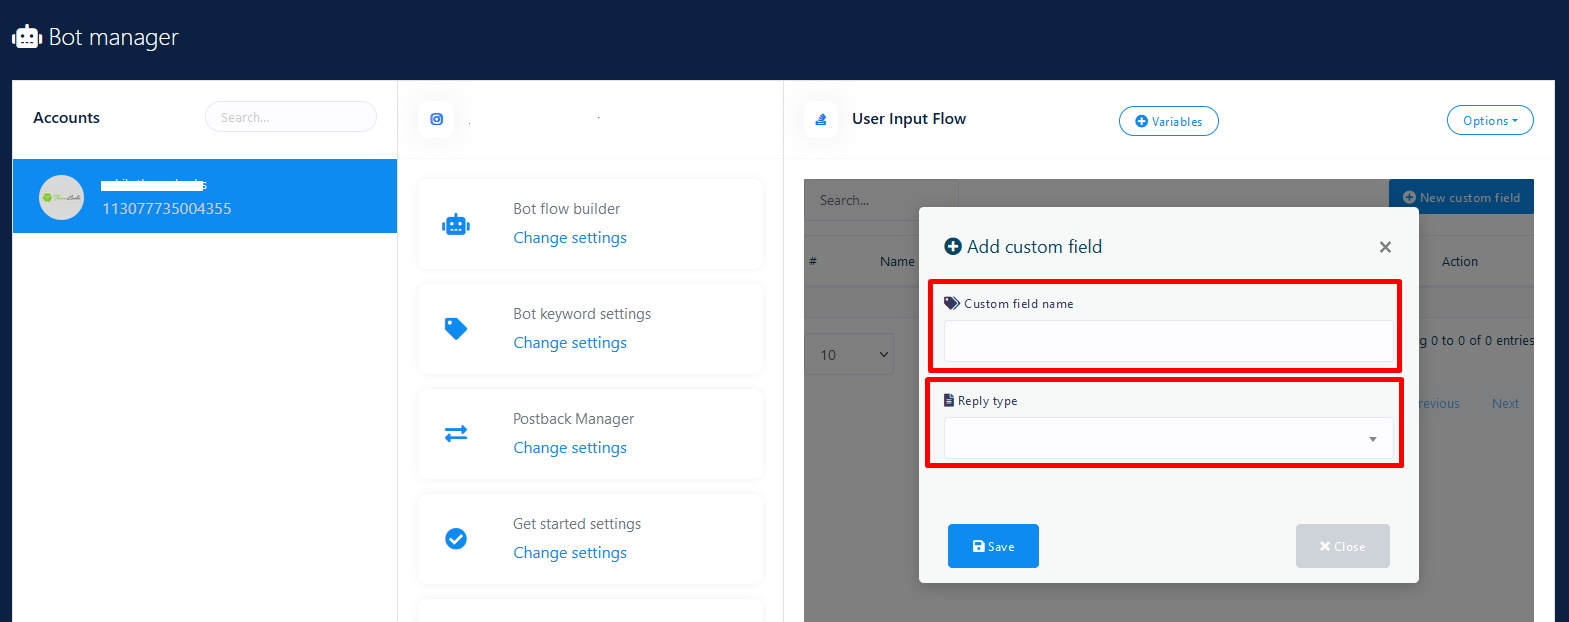Click the User Input Flow header icon
The image size is (1569, 622).
click(821, 119)
